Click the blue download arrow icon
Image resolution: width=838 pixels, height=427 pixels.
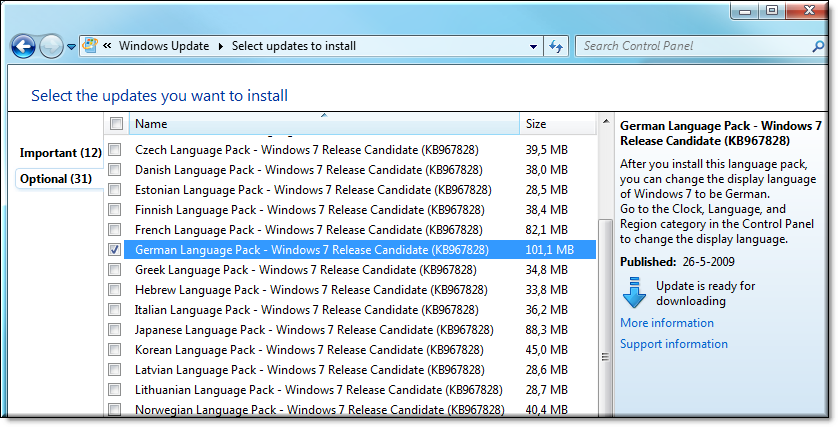634,292
